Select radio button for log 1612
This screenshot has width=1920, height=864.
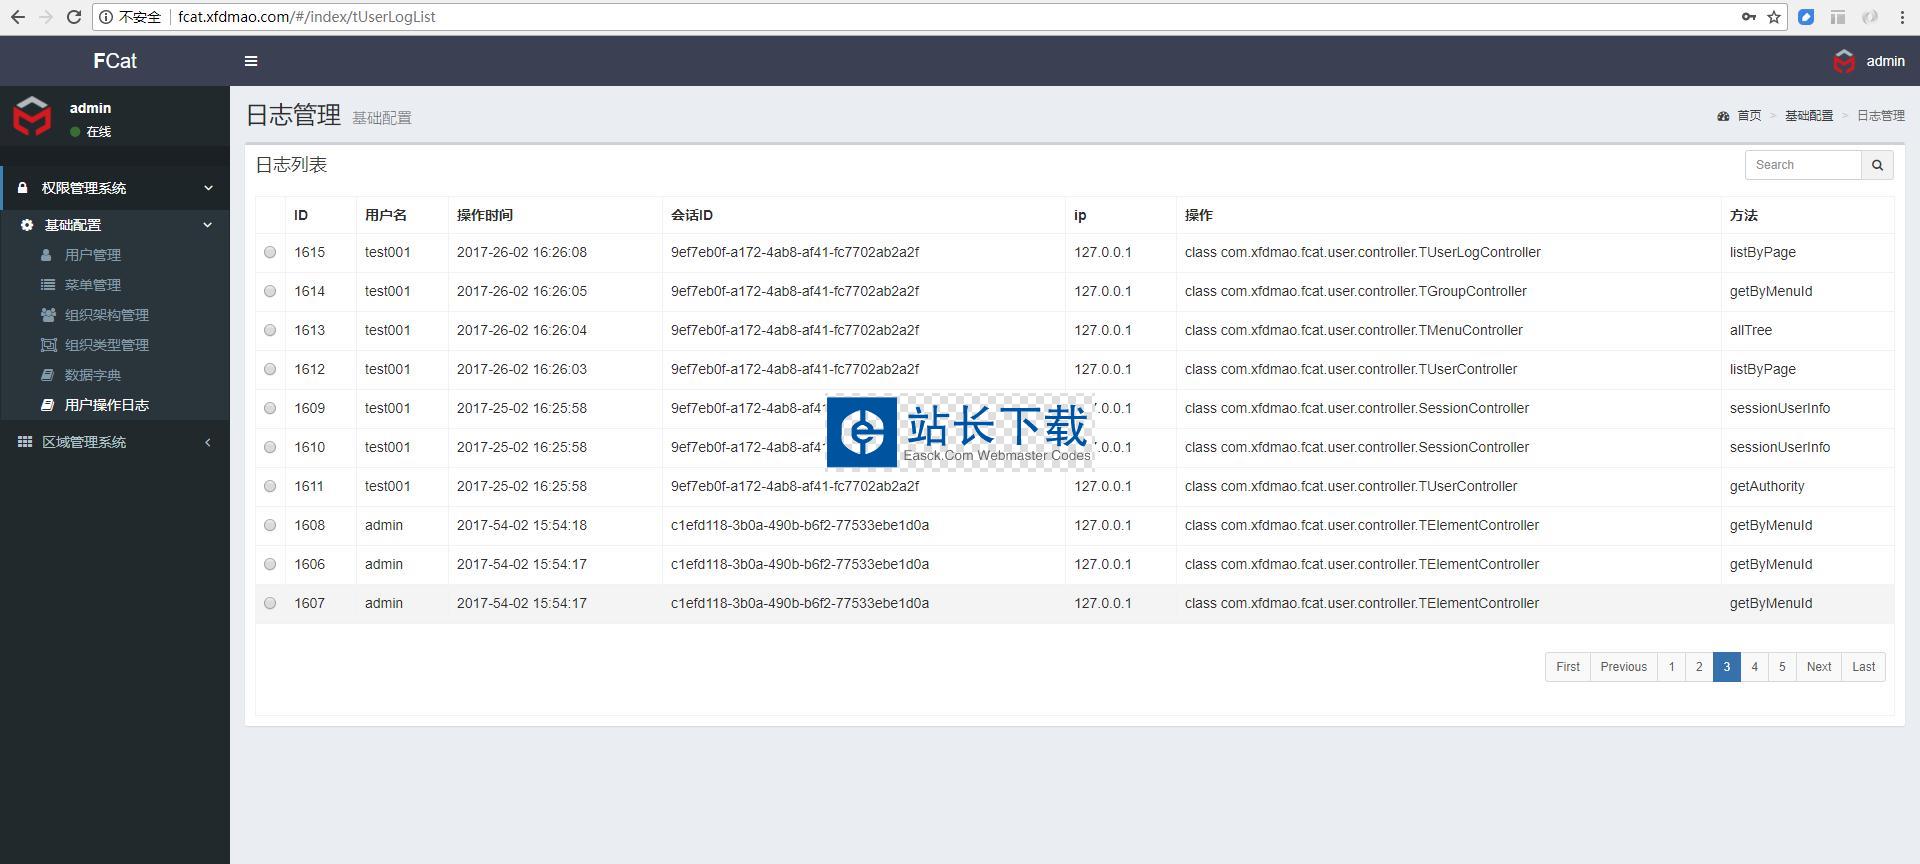pyautogui.click(x=270, y=370)
